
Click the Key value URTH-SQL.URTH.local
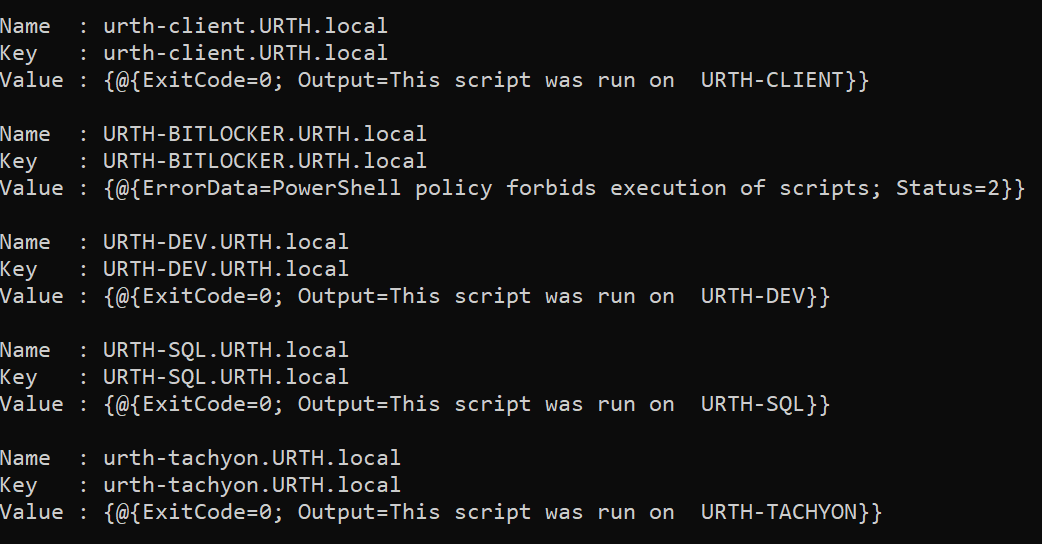pos(226,377)
